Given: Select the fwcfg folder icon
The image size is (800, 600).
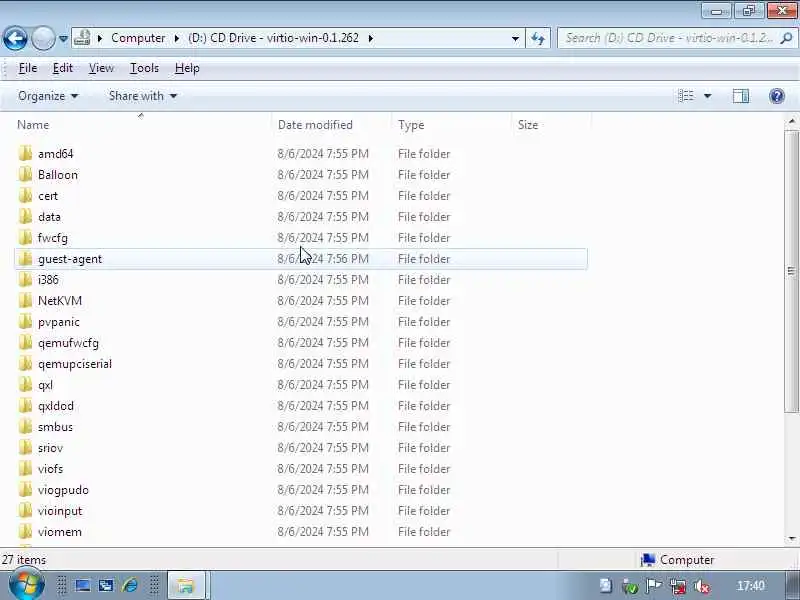Looking at the screenshot, I should pyautogui.click(x=25, y=238).
